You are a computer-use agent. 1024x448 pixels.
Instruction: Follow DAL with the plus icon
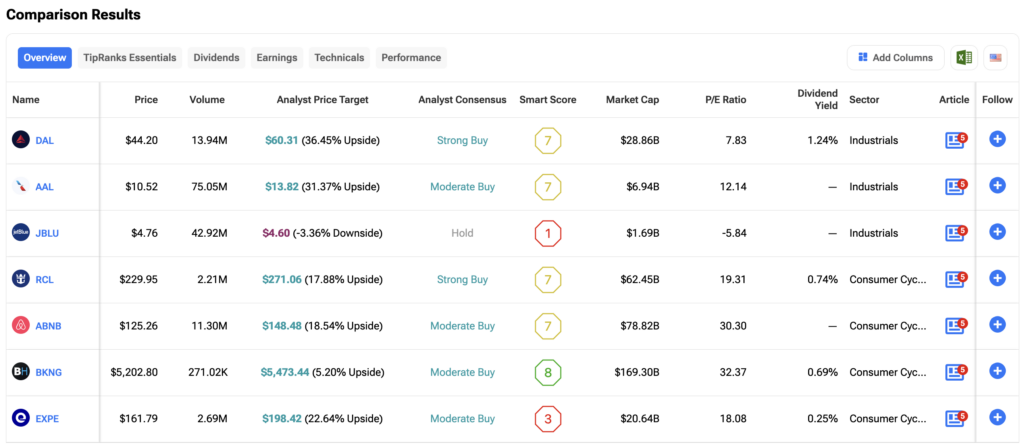coord(997,138)
